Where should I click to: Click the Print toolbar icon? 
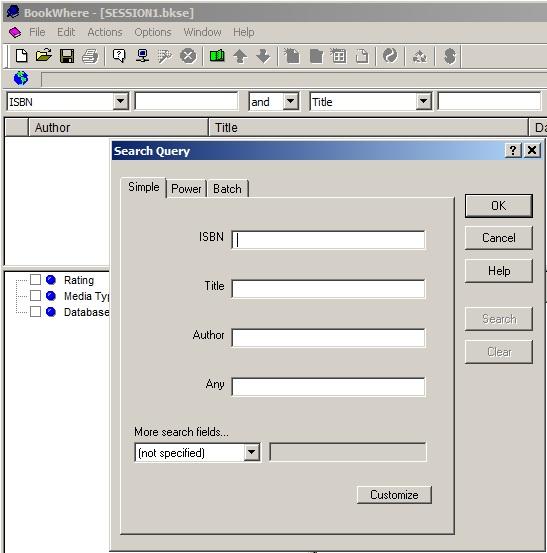coord(90,56)
